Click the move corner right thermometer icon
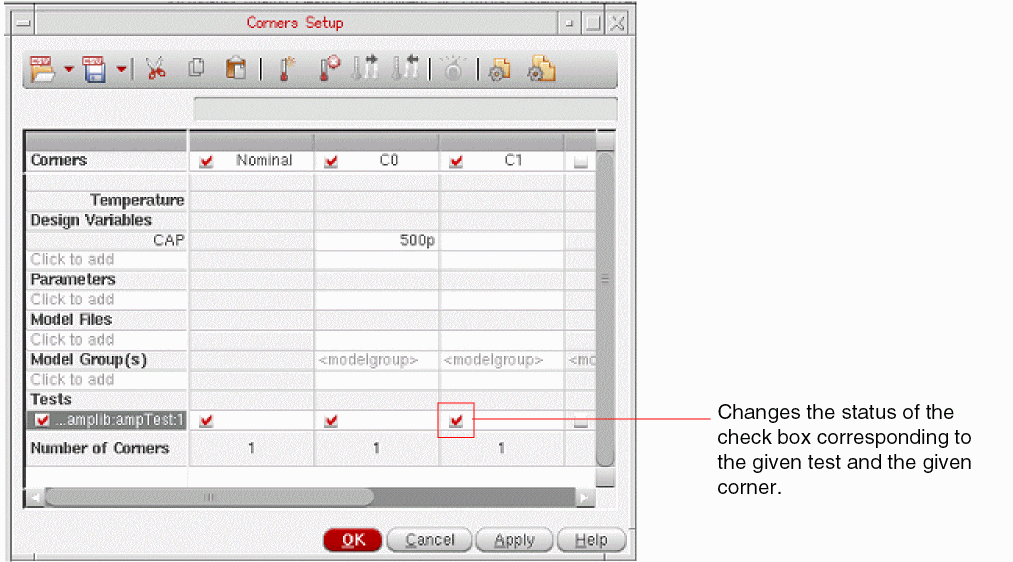 click(365, 68)
